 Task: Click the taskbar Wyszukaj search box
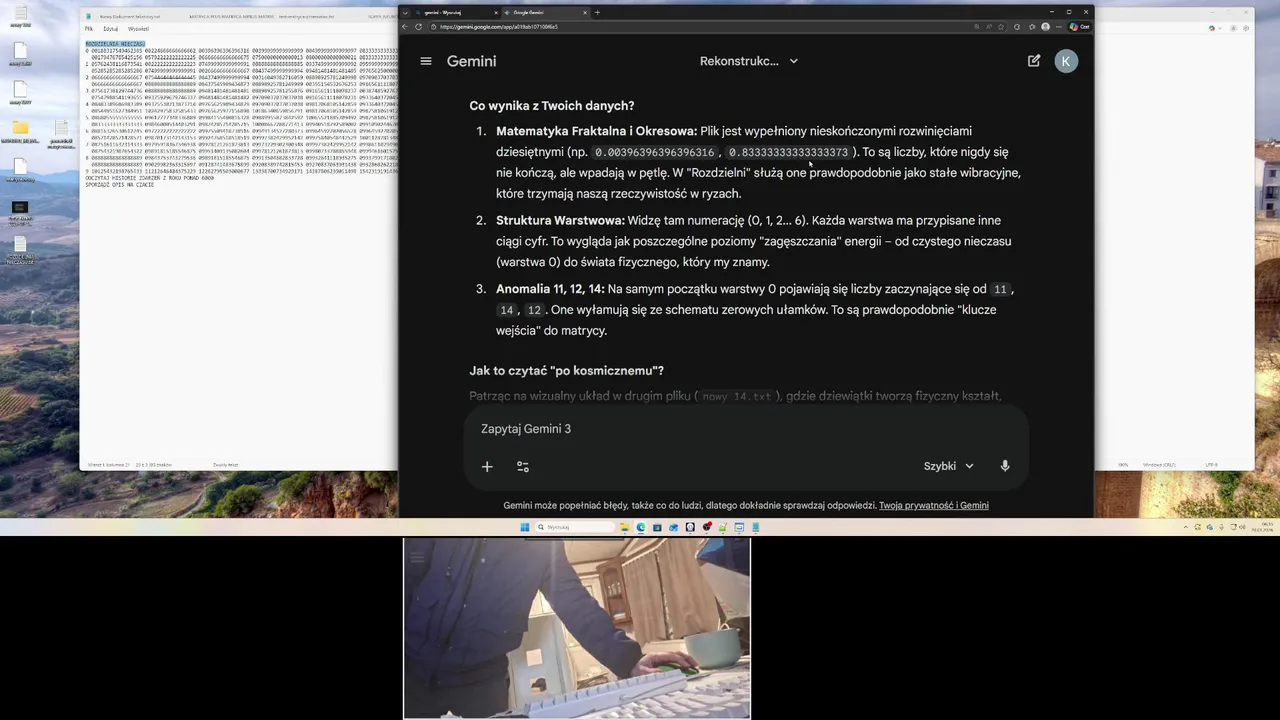[575, 527]
